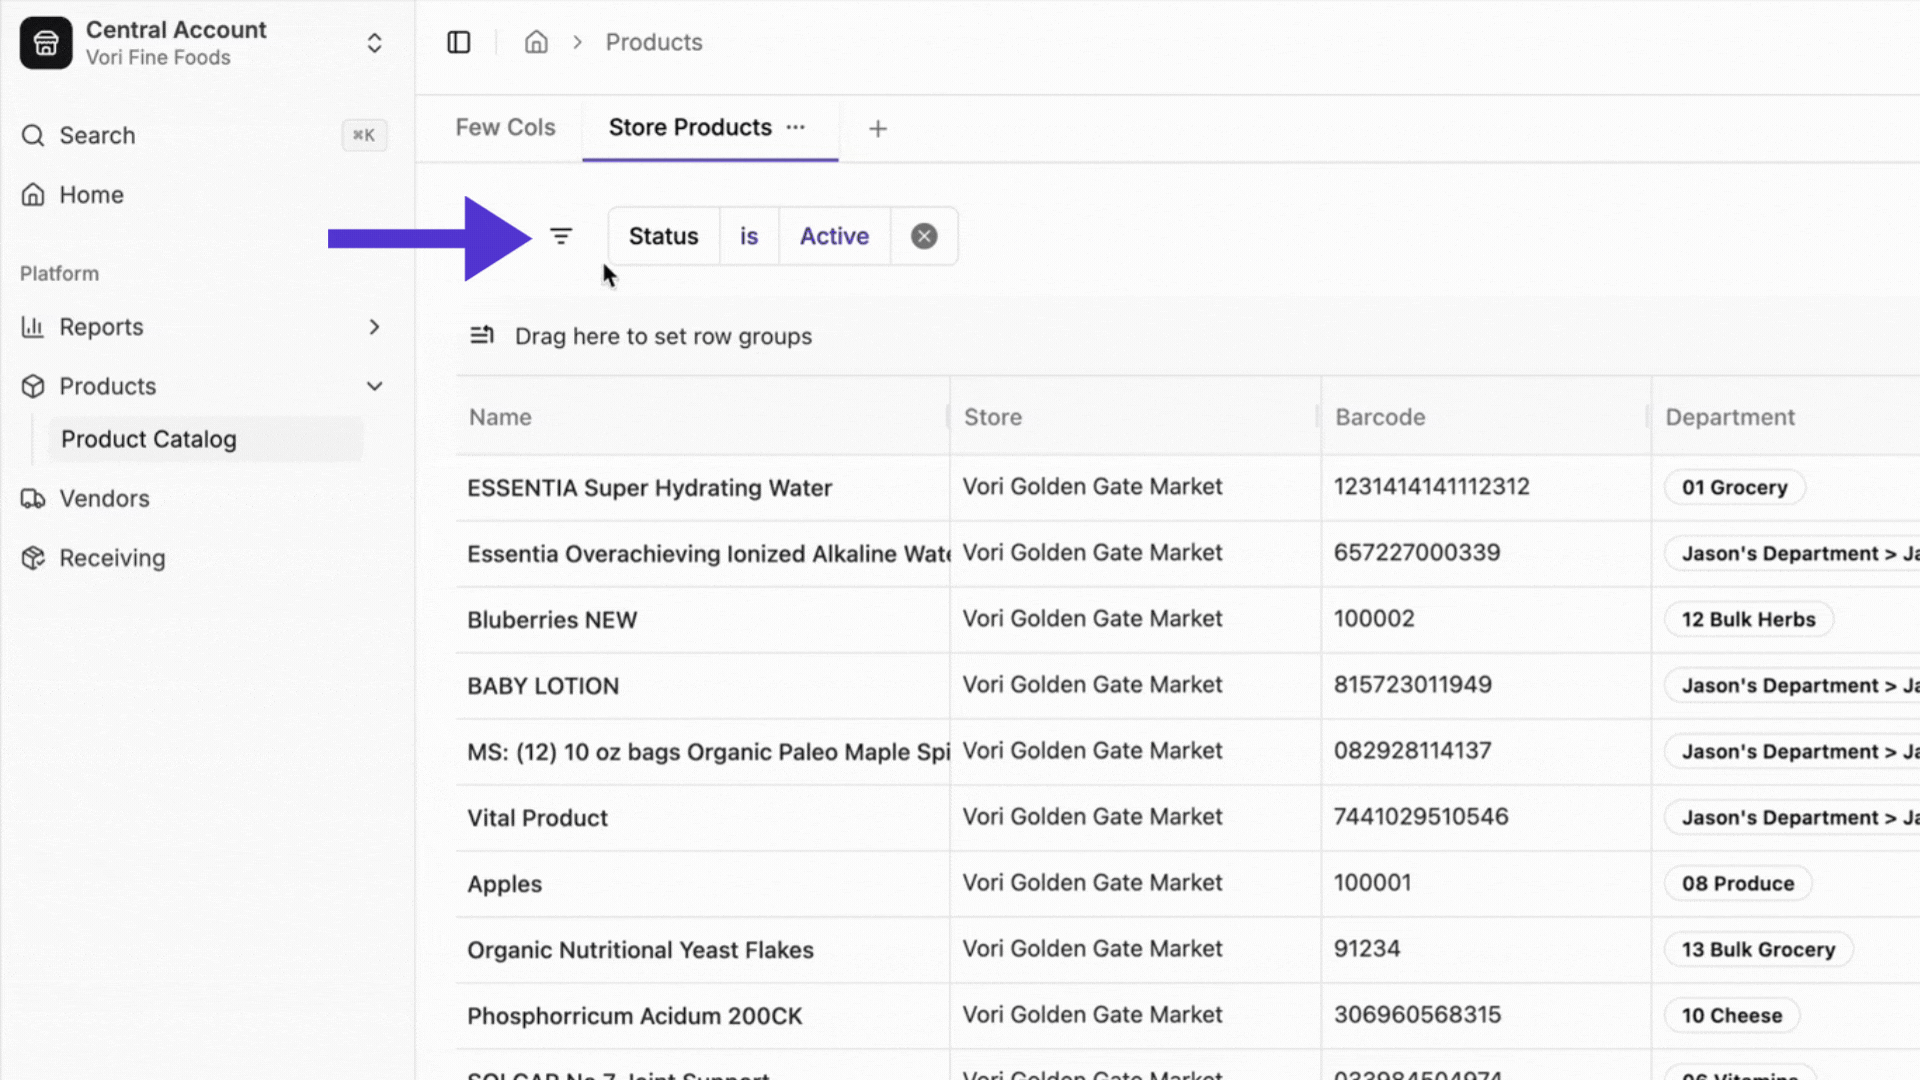The width and height of the screenshot is (1920, 1080).
Task: Click the Vori store logo icon
Action: pyautogui.click(x=46, y=43)
